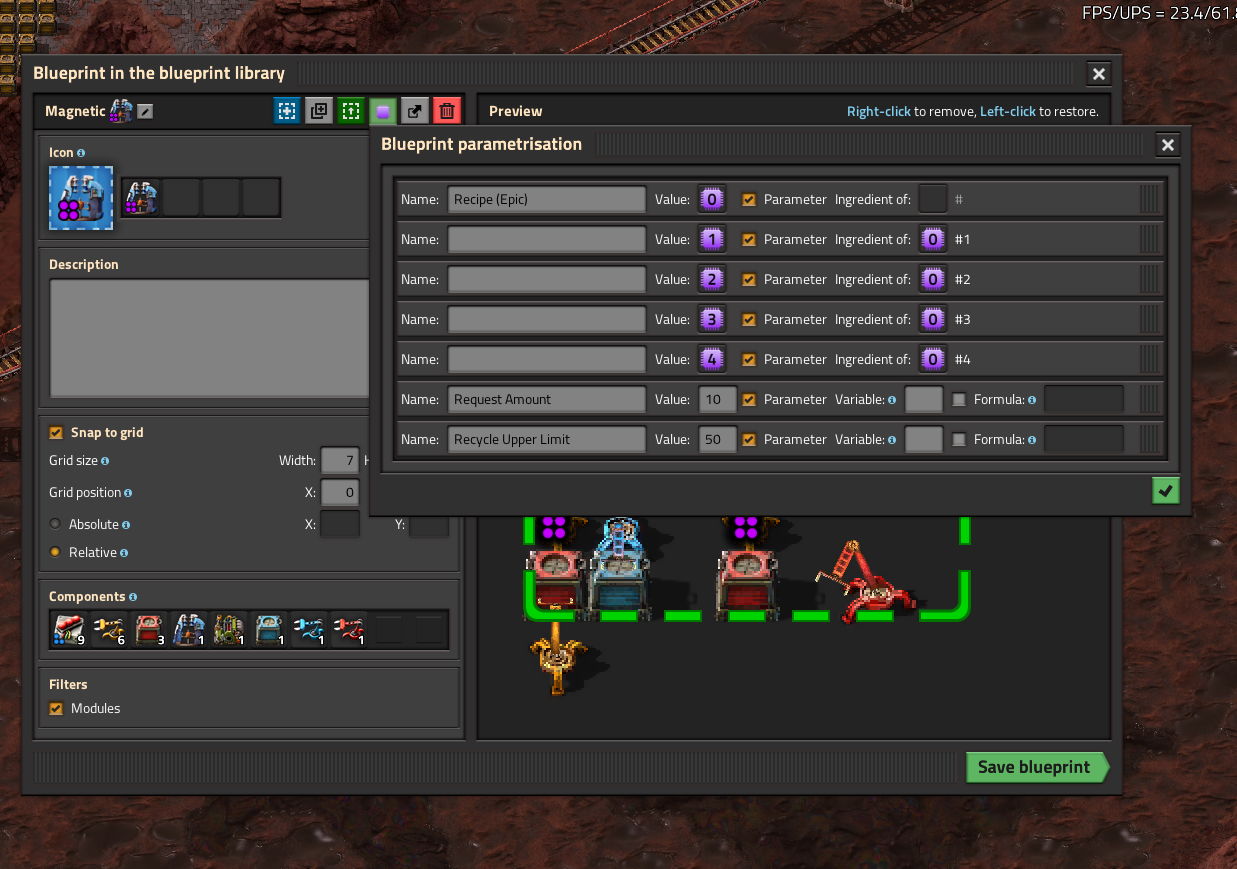
Task: Click the speed module component showing 9
Action: tap(69, 629)
